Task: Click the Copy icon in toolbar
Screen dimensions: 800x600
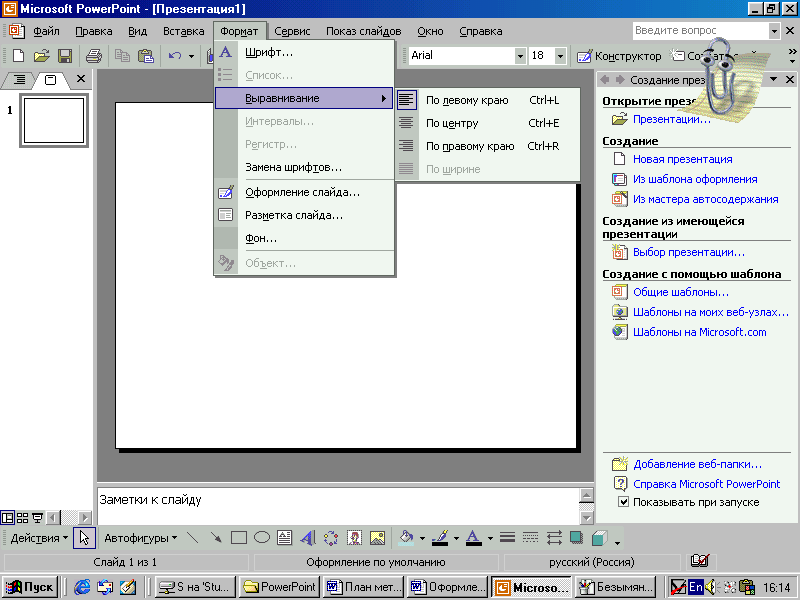Action: pyautogui.click(x=122, y=56)
